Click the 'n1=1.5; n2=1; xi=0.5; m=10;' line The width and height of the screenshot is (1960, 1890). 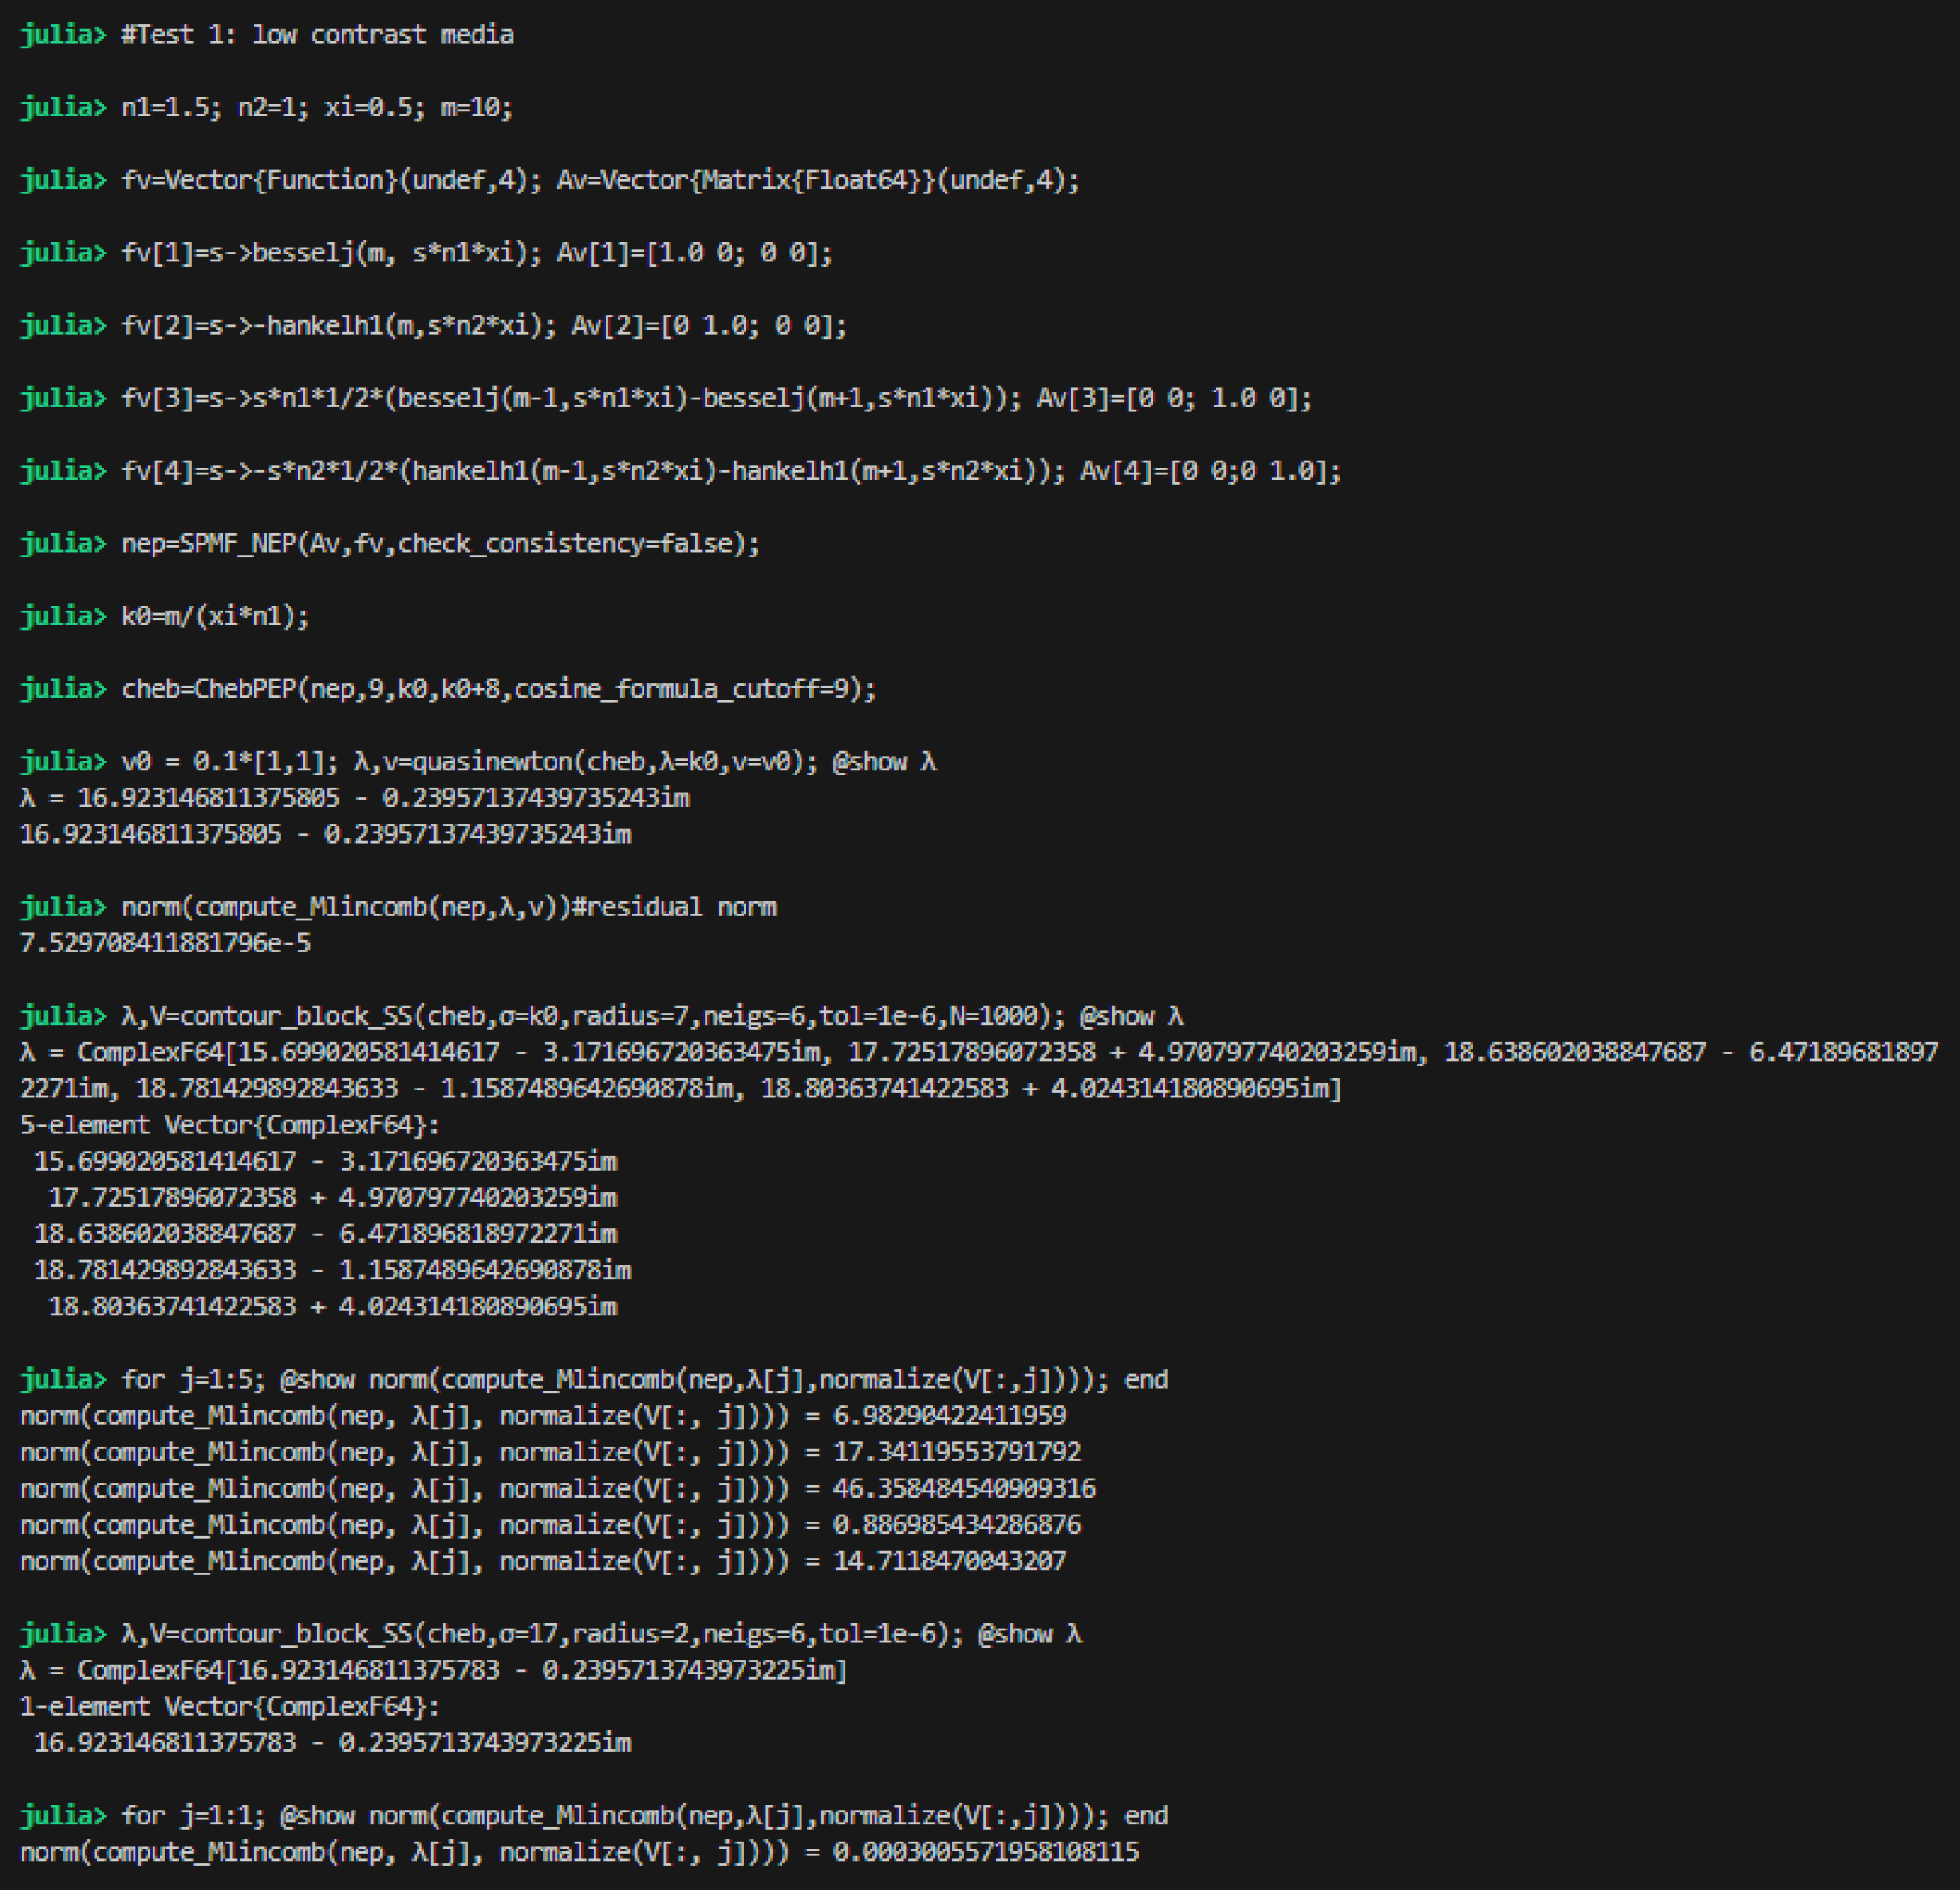(317, 107)
